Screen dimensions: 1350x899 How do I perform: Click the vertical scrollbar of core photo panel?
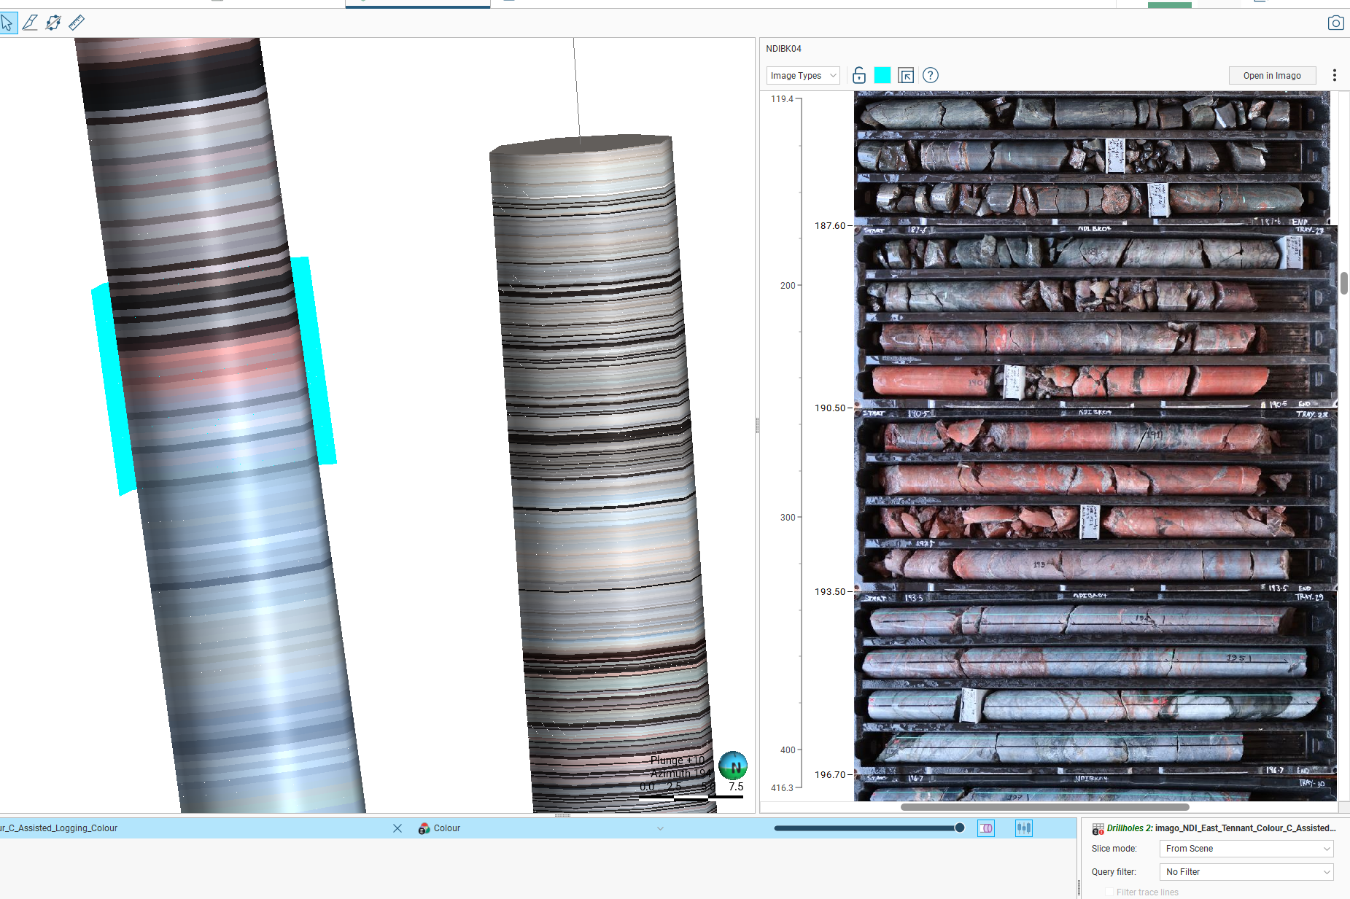click(x=1344, y=283)
